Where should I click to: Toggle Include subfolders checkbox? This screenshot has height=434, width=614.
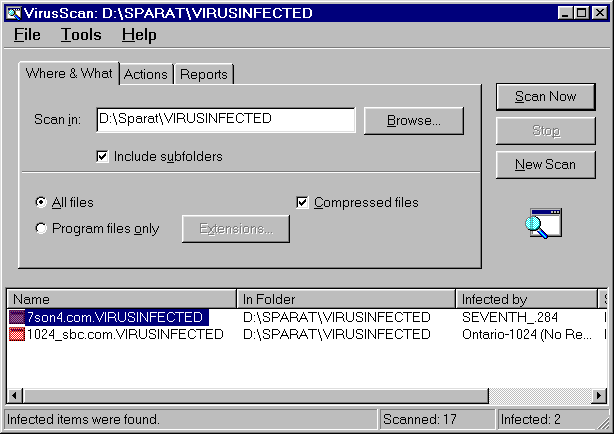point(102,157)
